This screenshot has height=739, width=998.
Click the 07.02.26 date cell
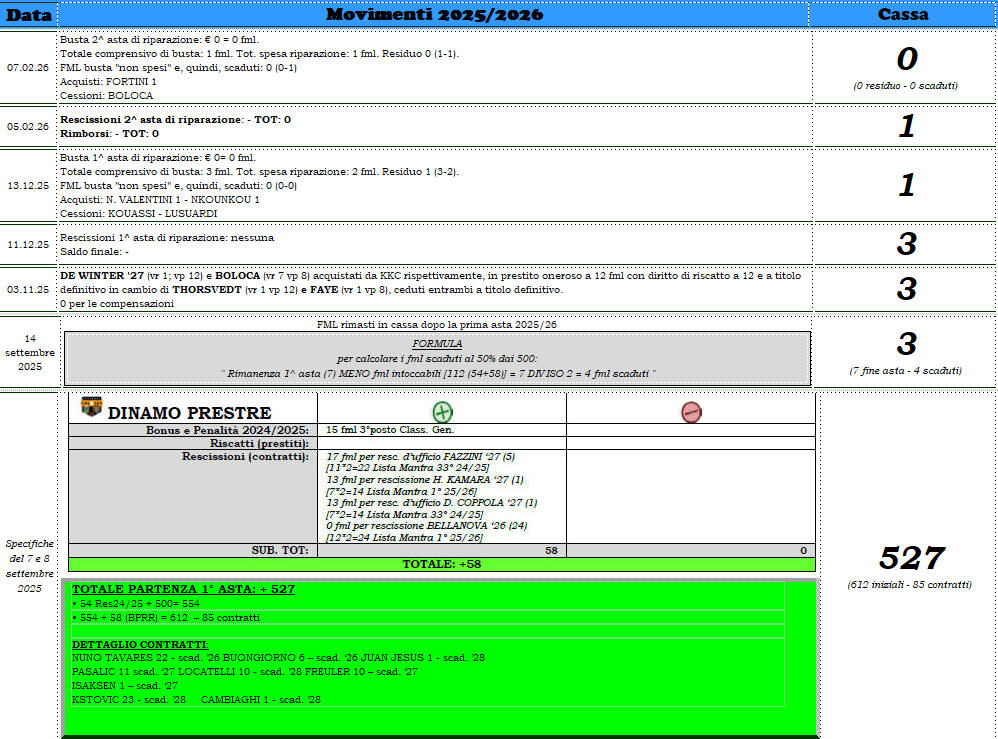(x=29, y=68)
